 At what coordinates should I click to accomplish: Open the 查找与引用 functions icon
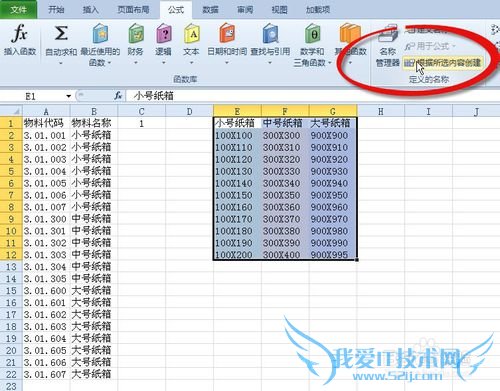[270, 34]
